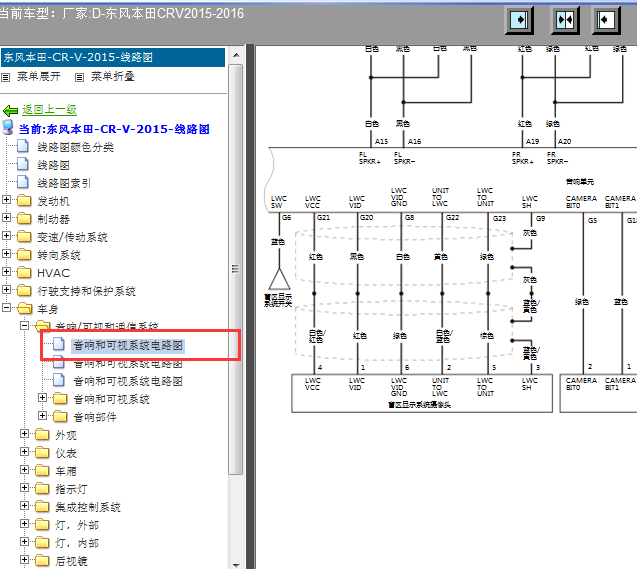Screen dimensions: 637x569
Task: Click folder icon next to 后视镜
Action: (x=42, y=560)
